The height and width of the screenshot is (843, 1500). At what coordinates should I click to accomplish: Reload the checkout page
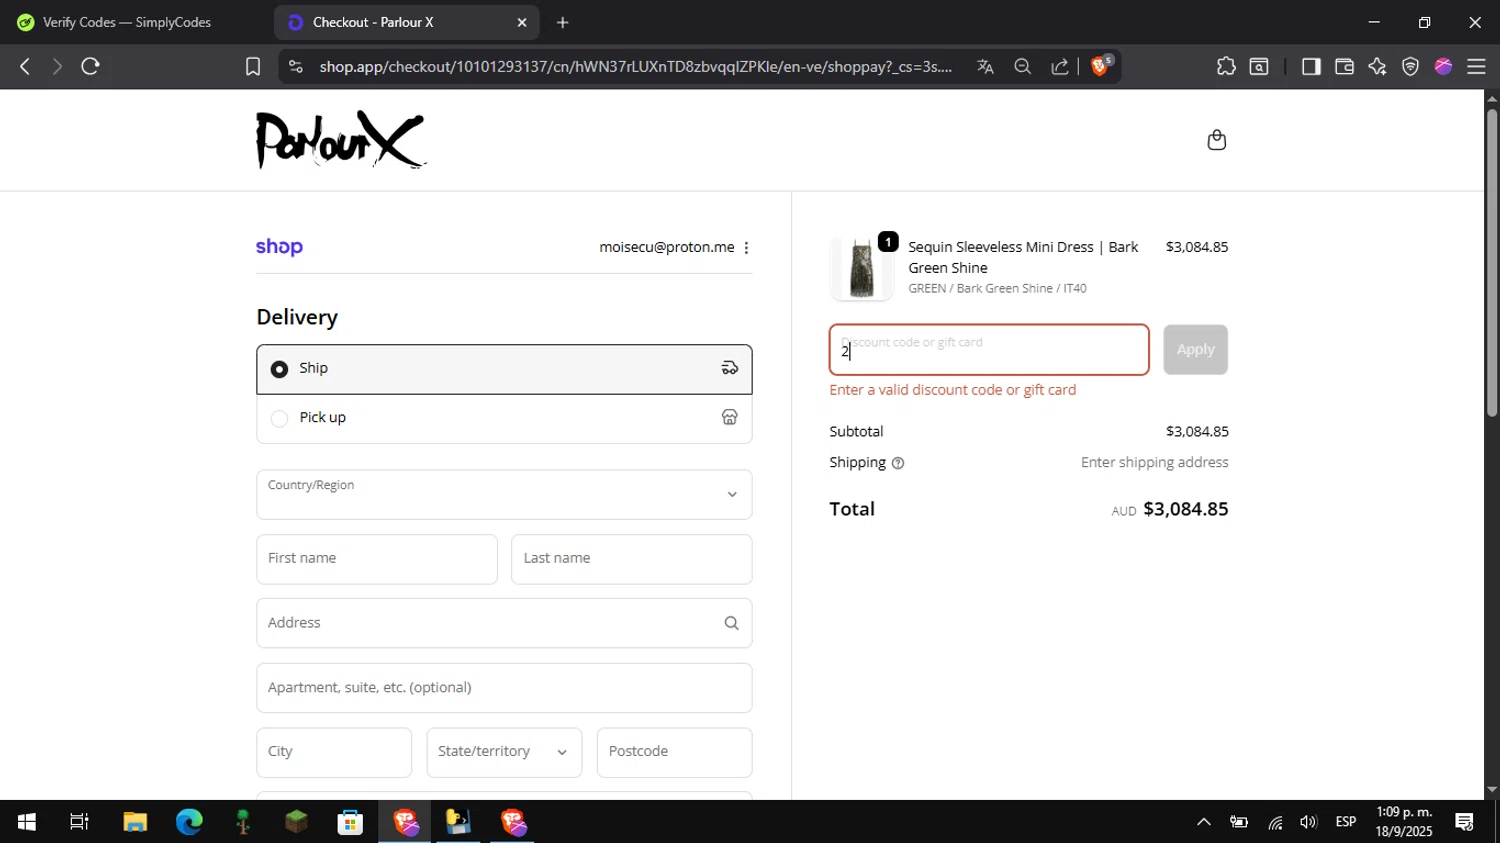(91, 67)
